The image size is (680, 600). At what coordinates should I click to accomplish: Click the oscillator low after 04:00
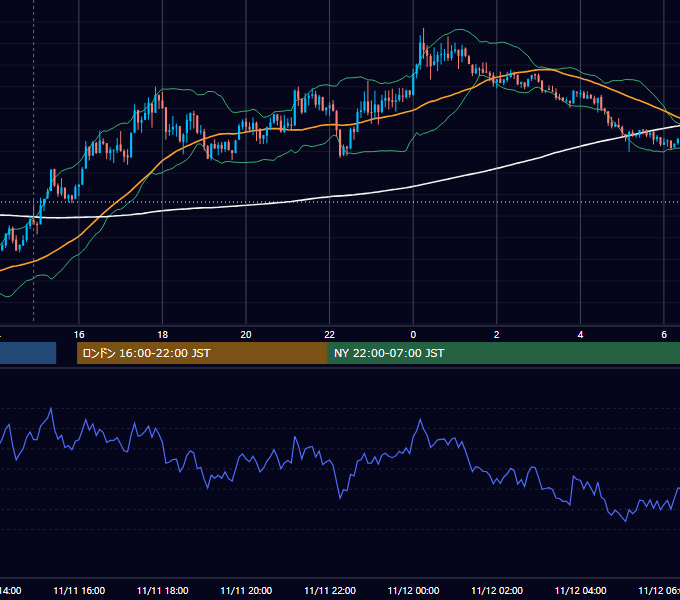point(625,520)
